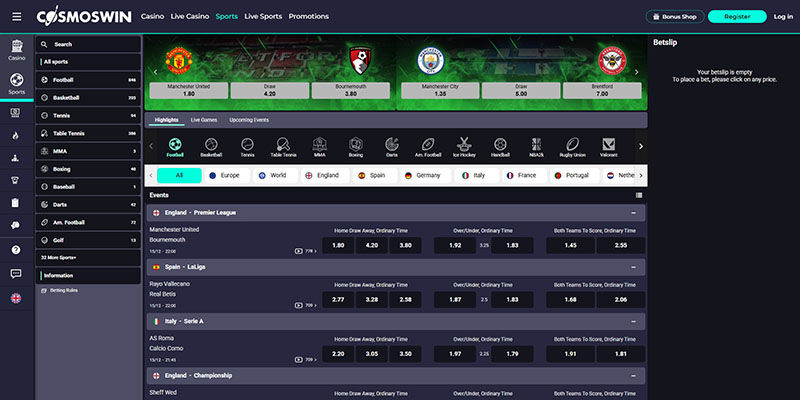800x400 pixels.
Task: Click the Sports icon in the left rail
Action: click(x=17, y=84)
